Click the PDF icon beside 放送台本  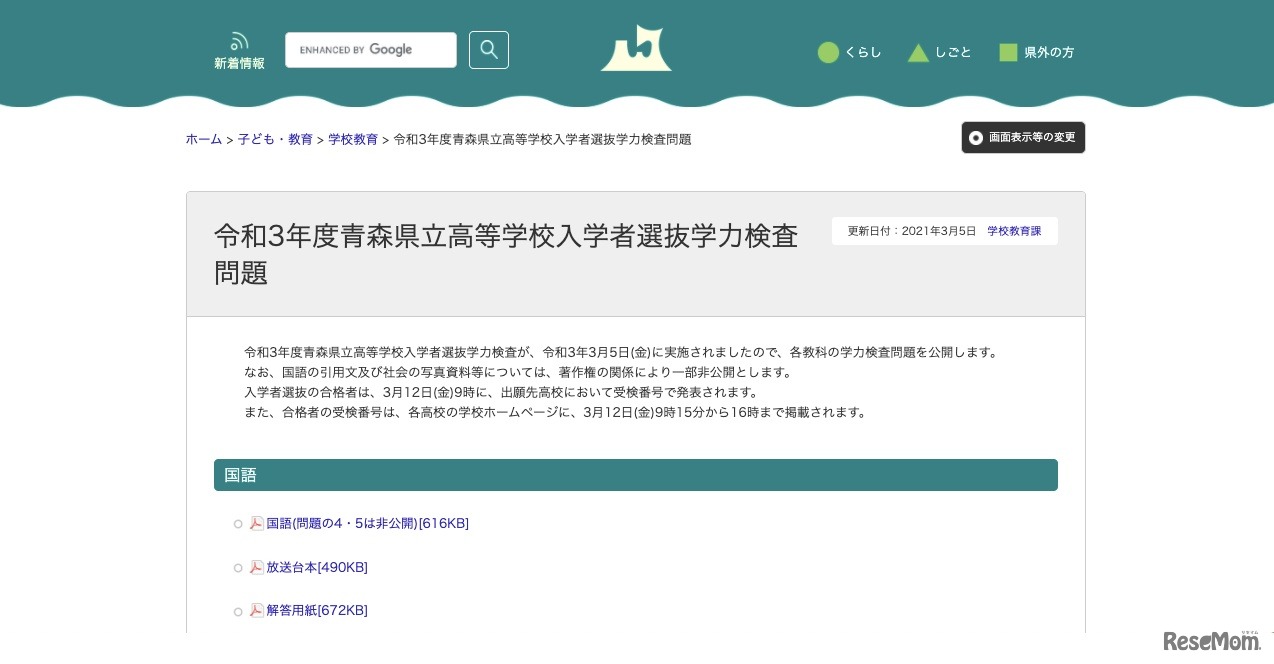click(x=258, y=567)
